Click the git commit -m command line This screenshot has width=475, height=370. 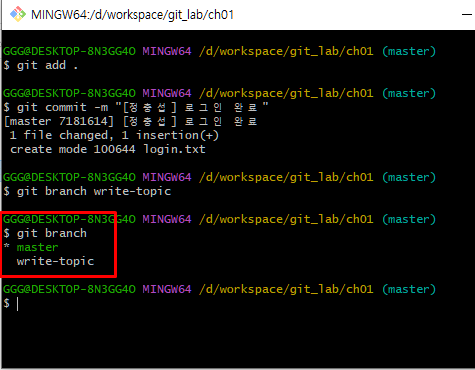(x=136, y=107)
